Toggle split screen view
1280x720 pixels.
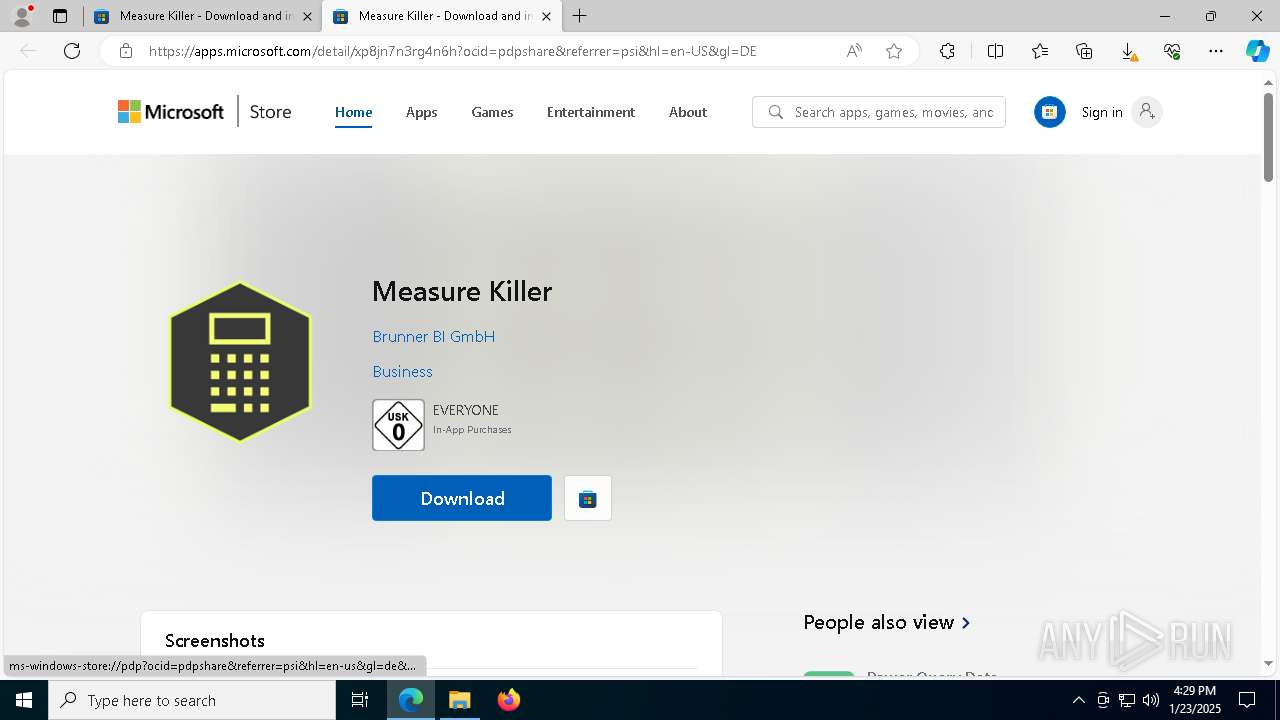click(995, 51)
